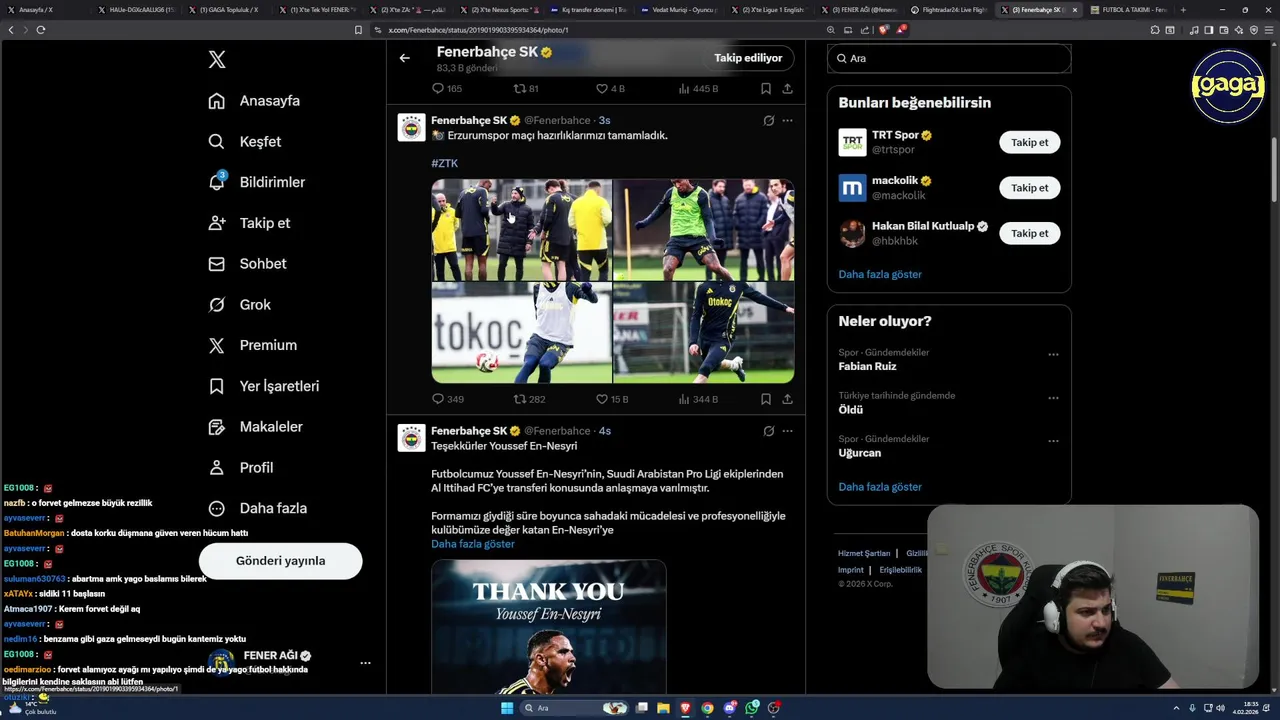Open Discord from the taskbar

click(730, 708)
